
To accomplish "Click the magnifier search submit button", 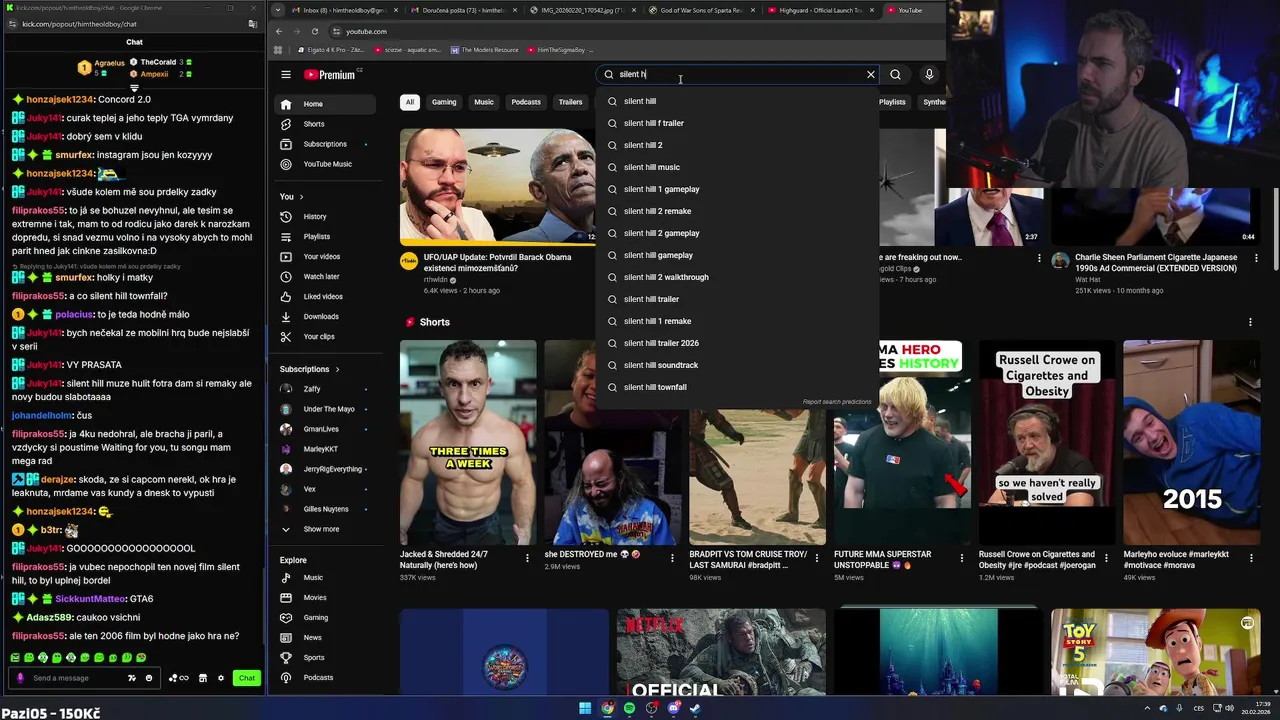I will pos(895,74).
